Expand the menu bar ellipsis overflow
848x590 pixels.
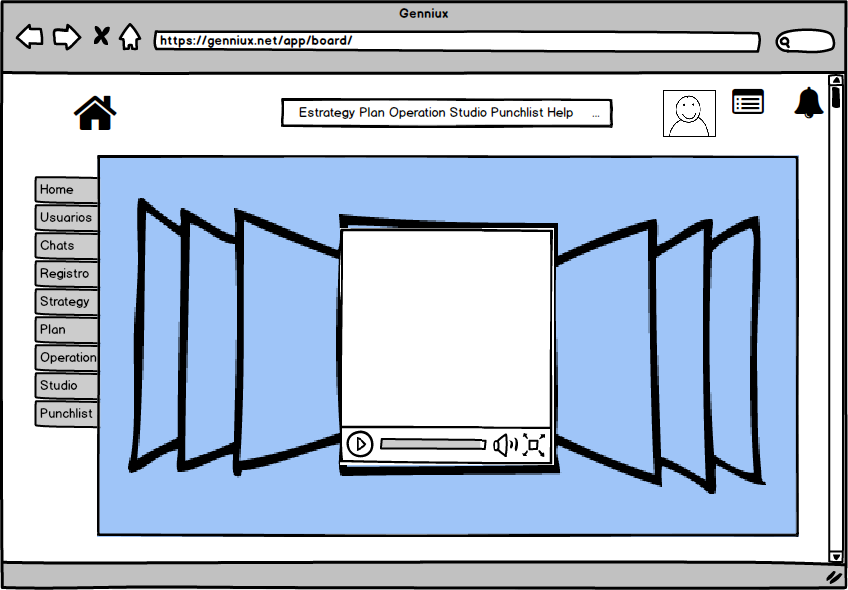click(x=596, y=115)
